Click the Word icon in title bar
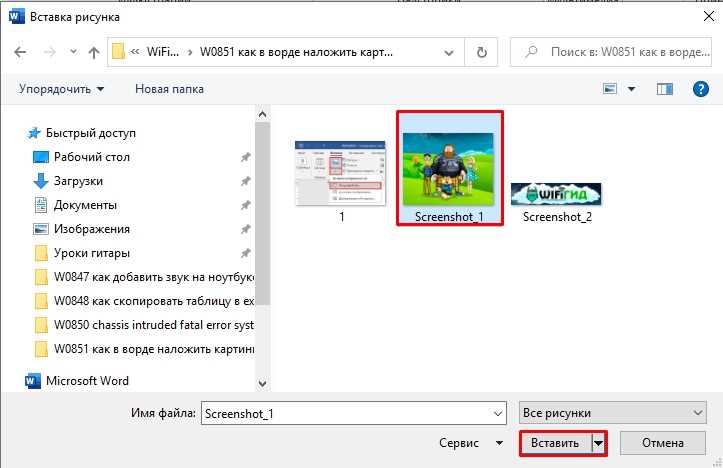Viewport: 723px width, 468px height. 17,17
